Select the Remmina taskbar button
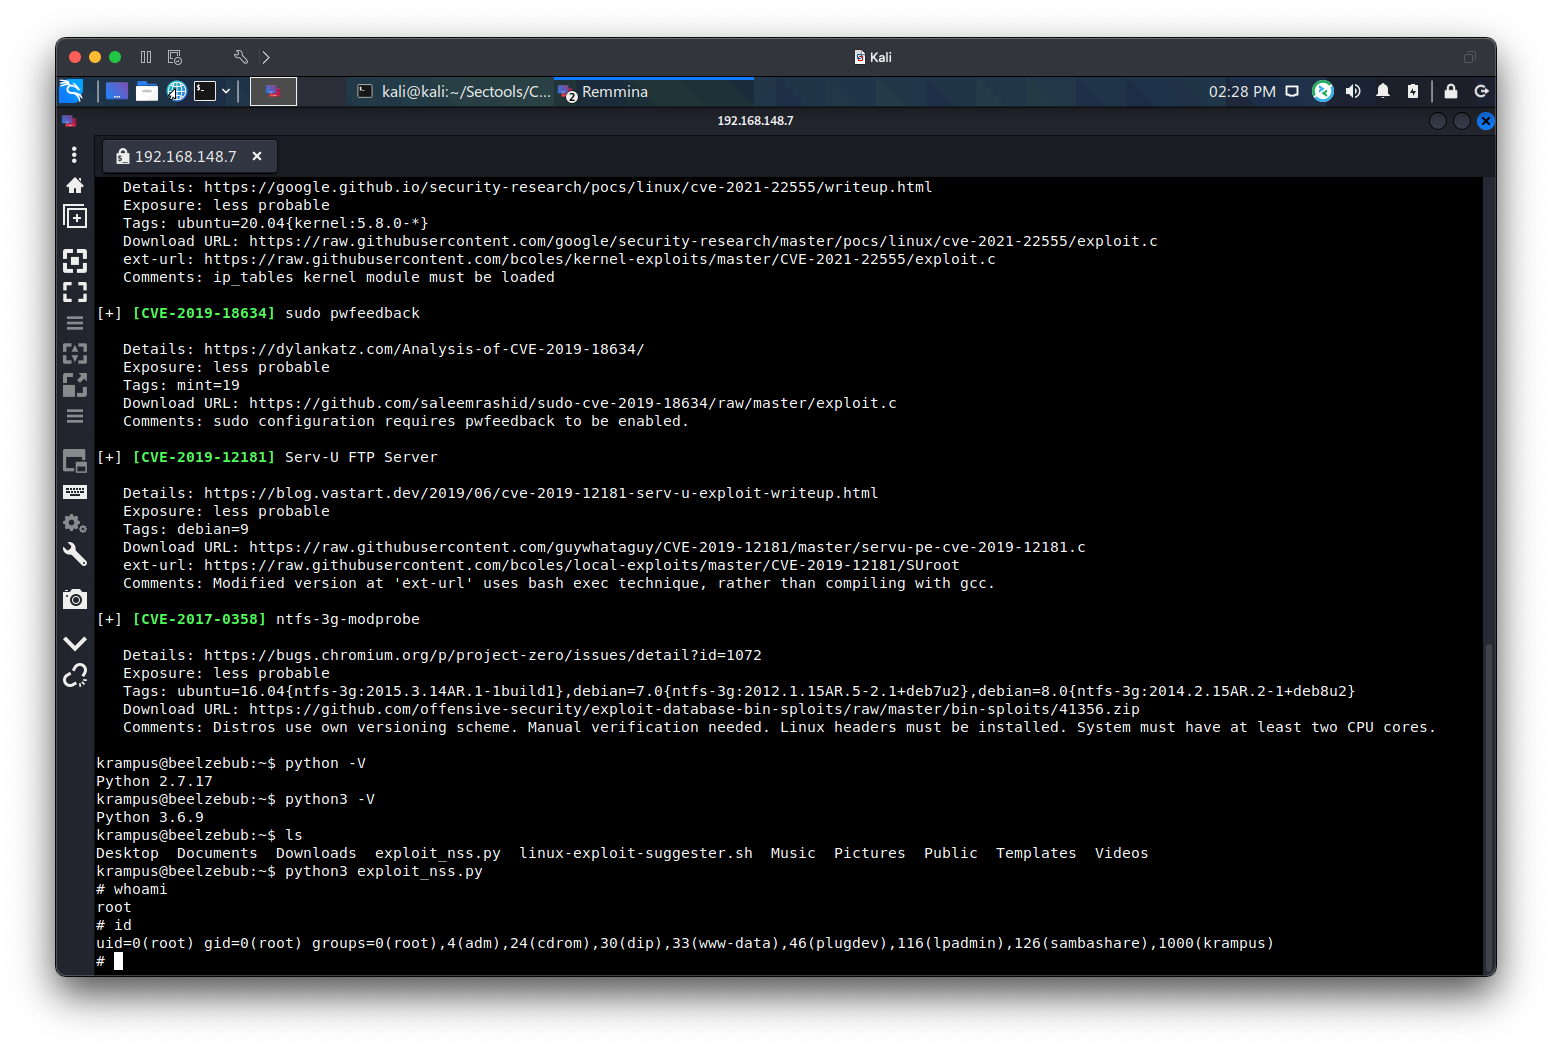The height and width of the screenshot is (1050, 1552). (654, 91)
